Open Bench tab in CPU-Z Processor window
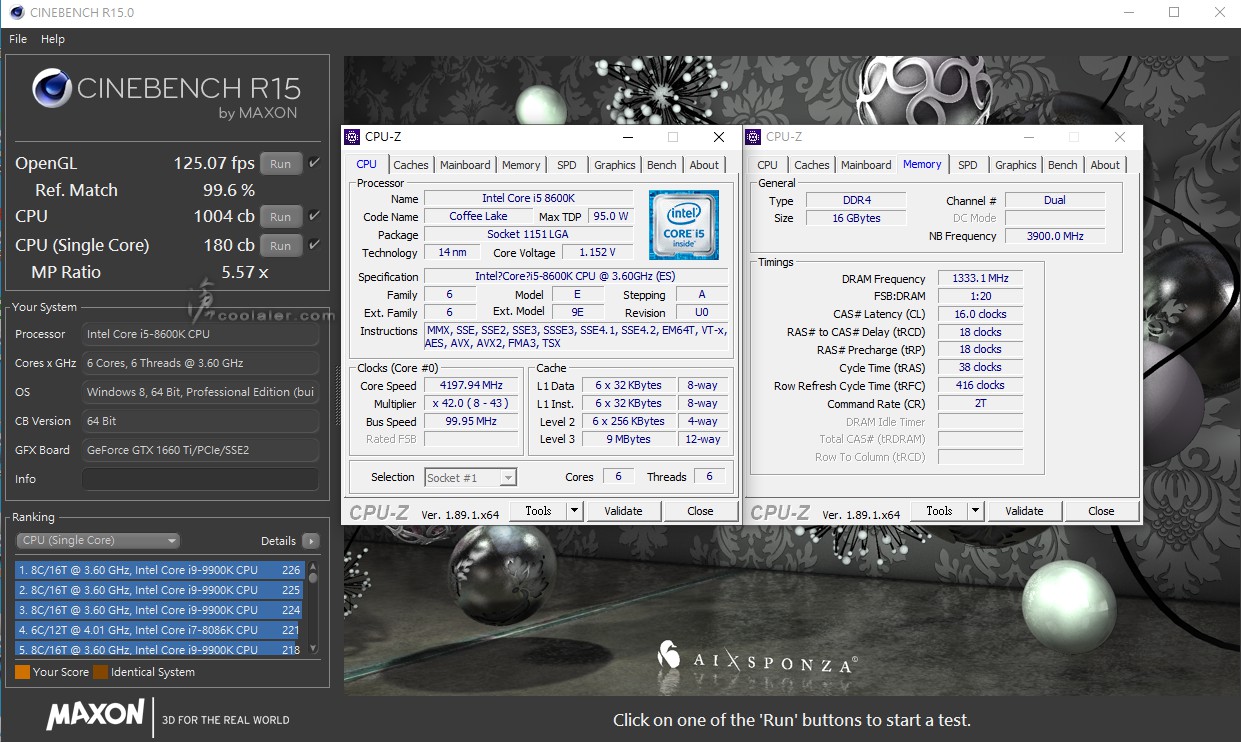The height and width of the screenshot is (742, 1241). click(x=662, y=165)
